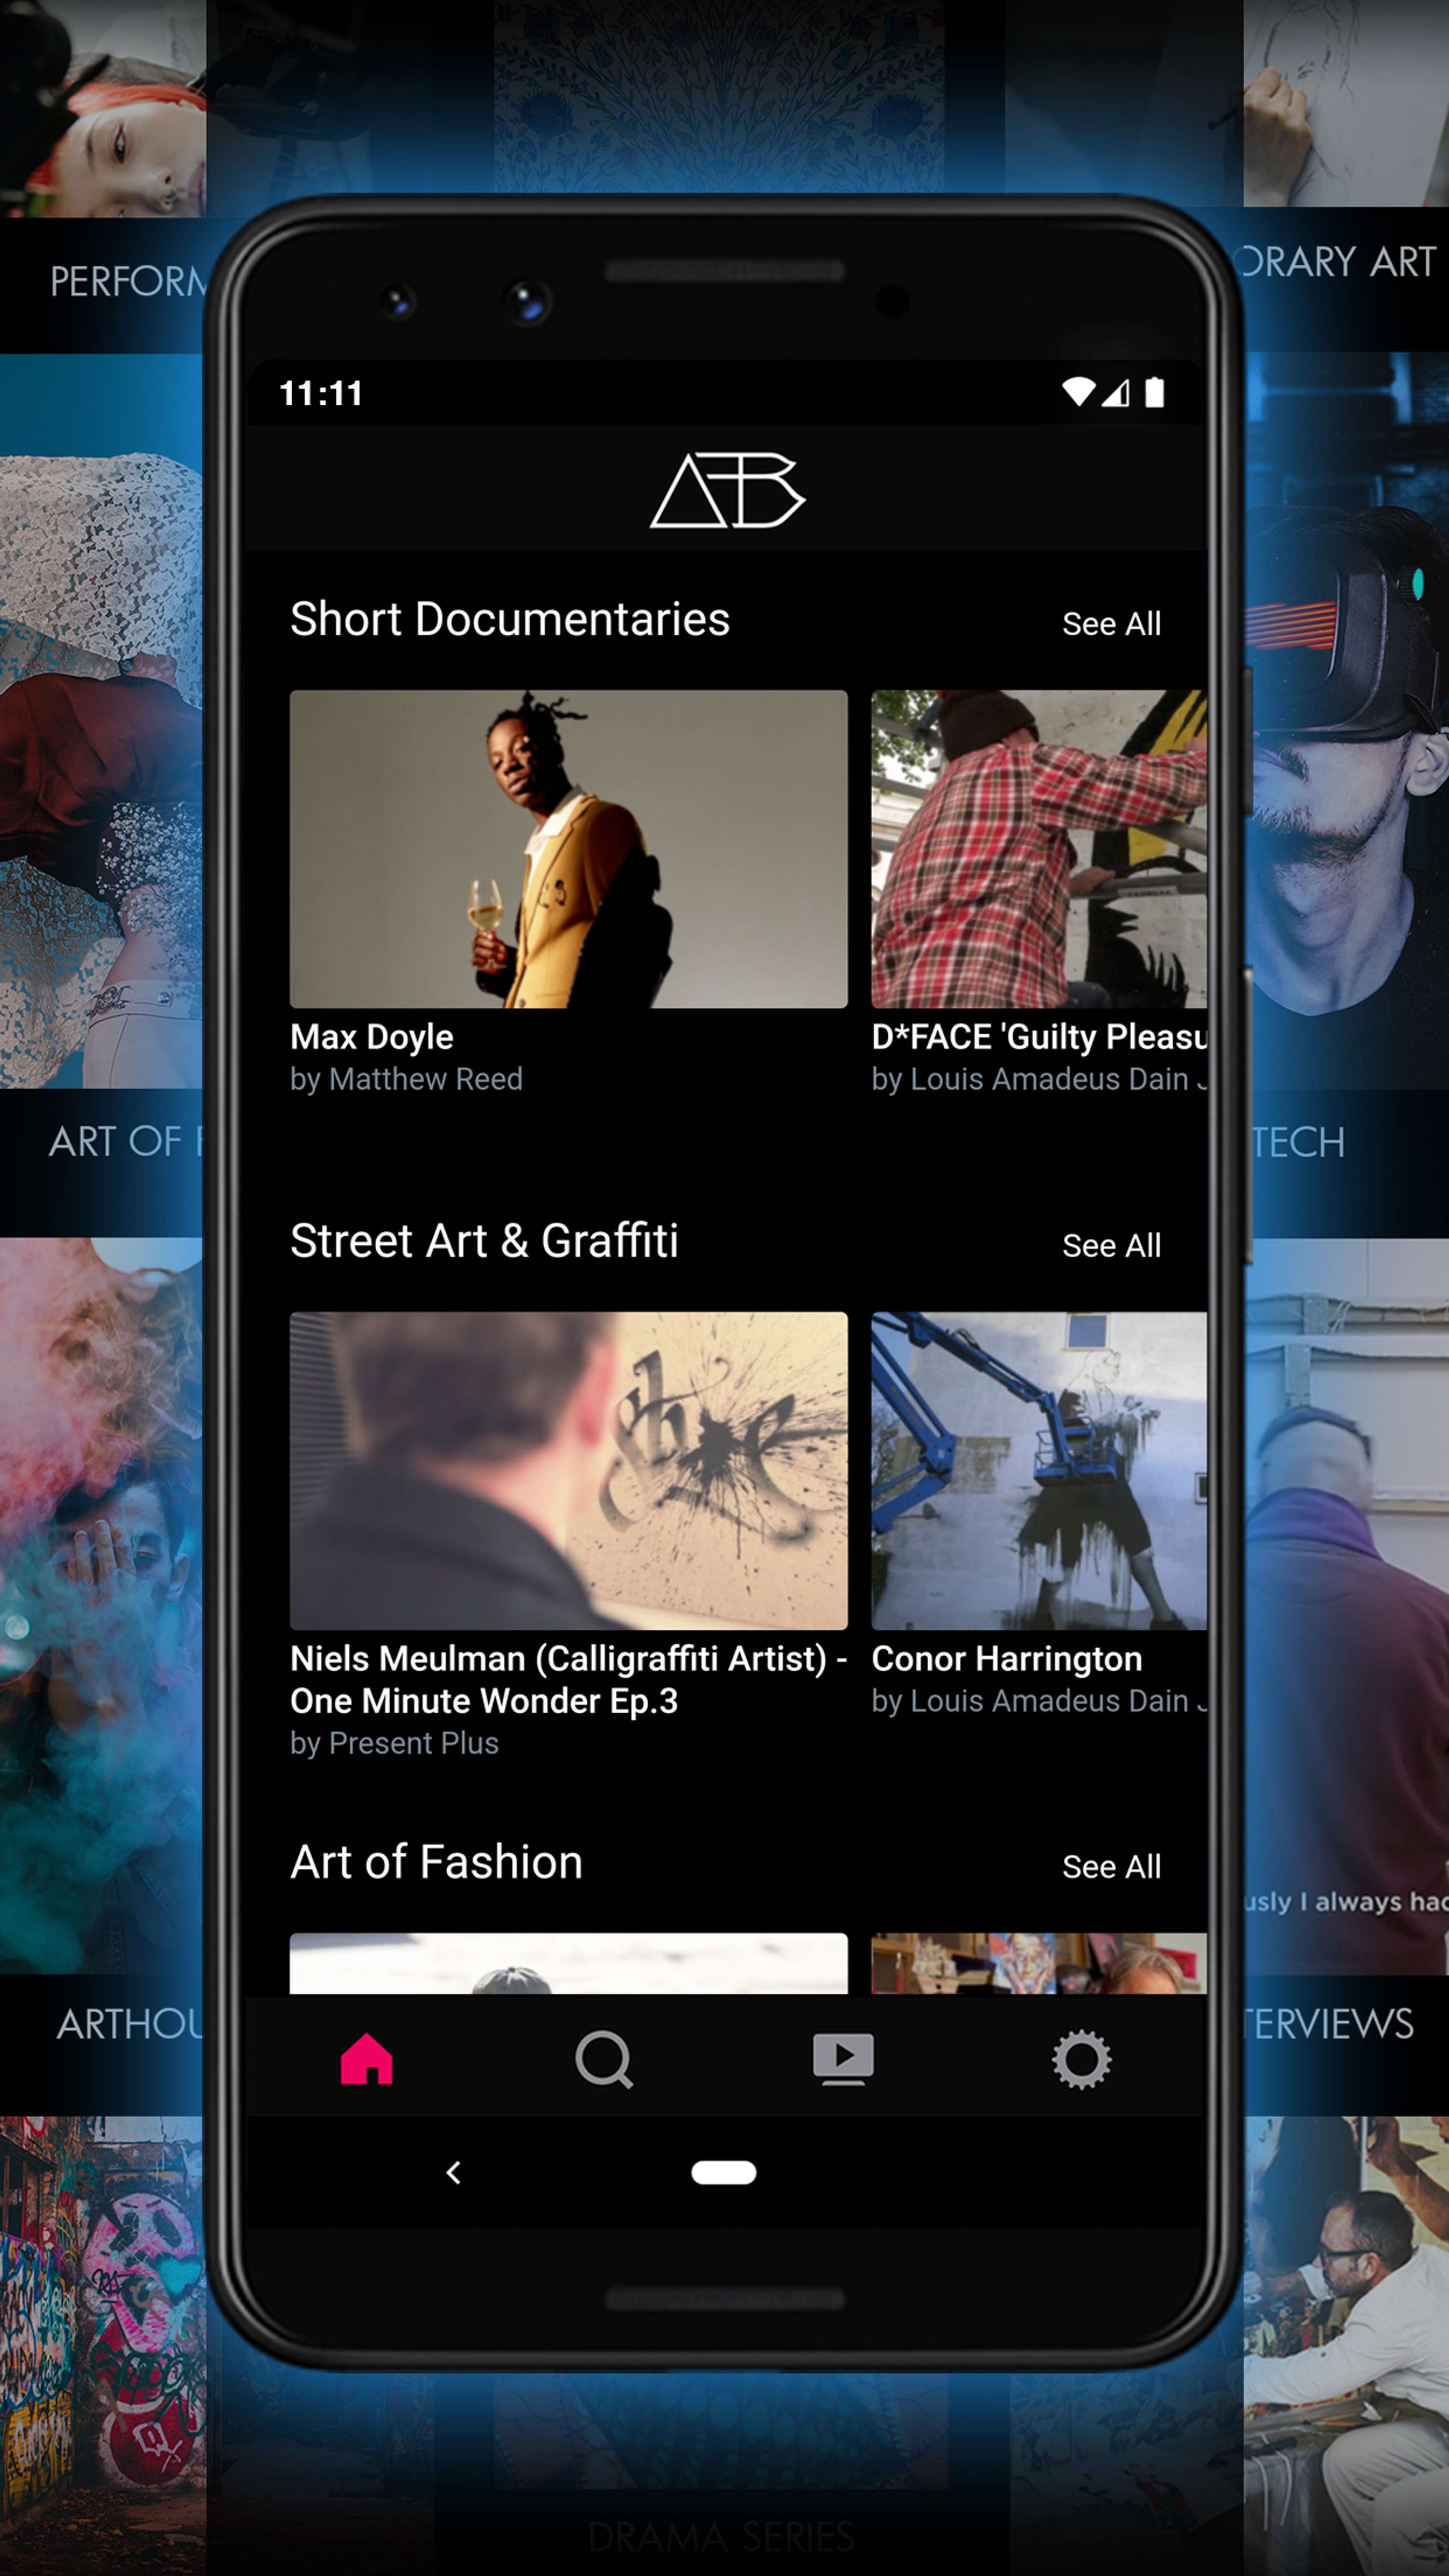Select 'by Matthew Reed' author text

[x=406, y=1080]
